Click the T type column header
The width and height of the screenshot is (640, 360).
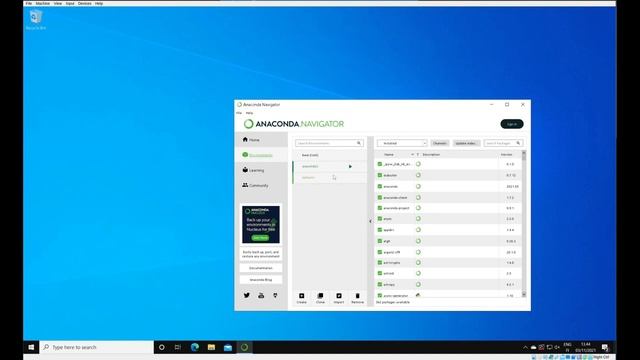click(418, 155)
